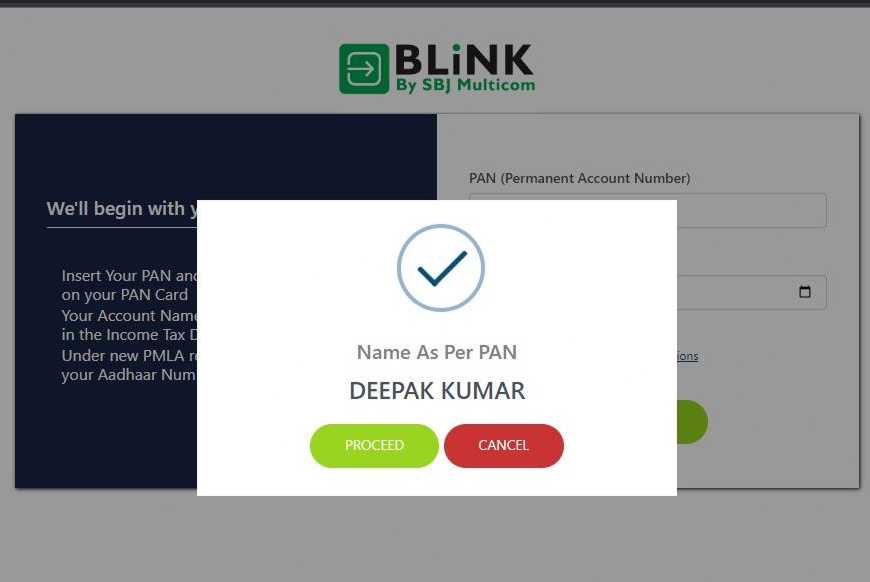Click the on your PAN Card text line
Image resolution: width=870 pixels, height=582 pixels.
(125, 295)
